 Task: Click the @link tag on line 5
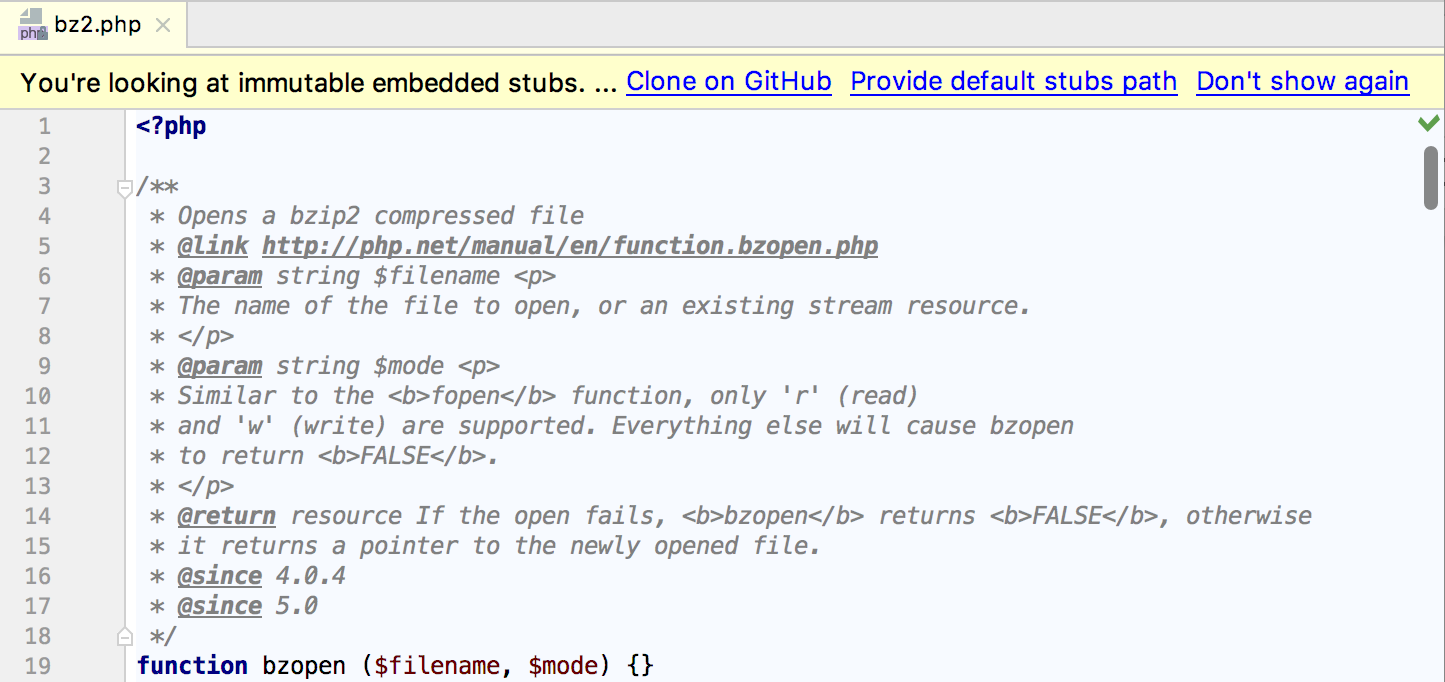coord(212,246)
